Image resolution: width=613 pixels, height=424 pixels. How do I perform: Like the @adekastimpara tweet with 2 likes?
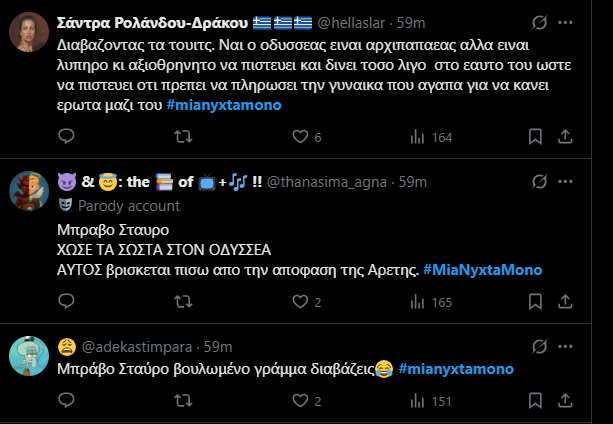(303, 401)
